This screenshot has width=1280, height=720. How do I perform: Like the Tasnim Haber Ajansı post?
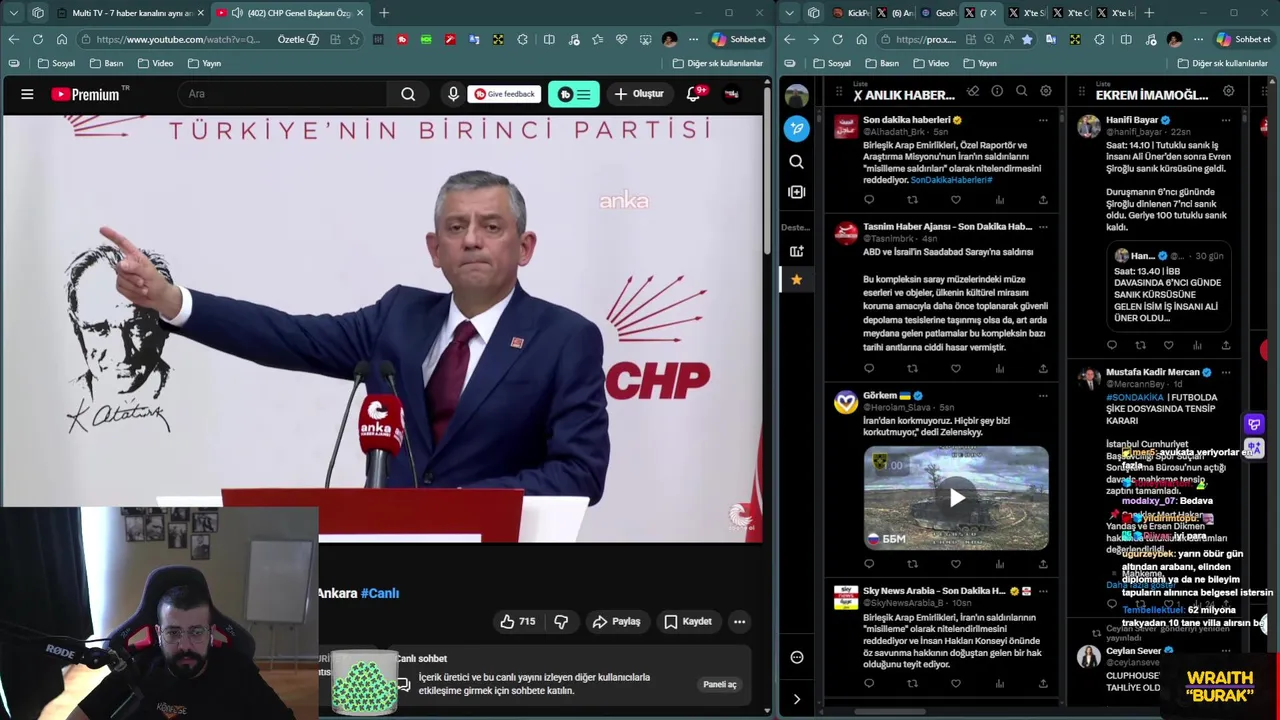[956, 369]
